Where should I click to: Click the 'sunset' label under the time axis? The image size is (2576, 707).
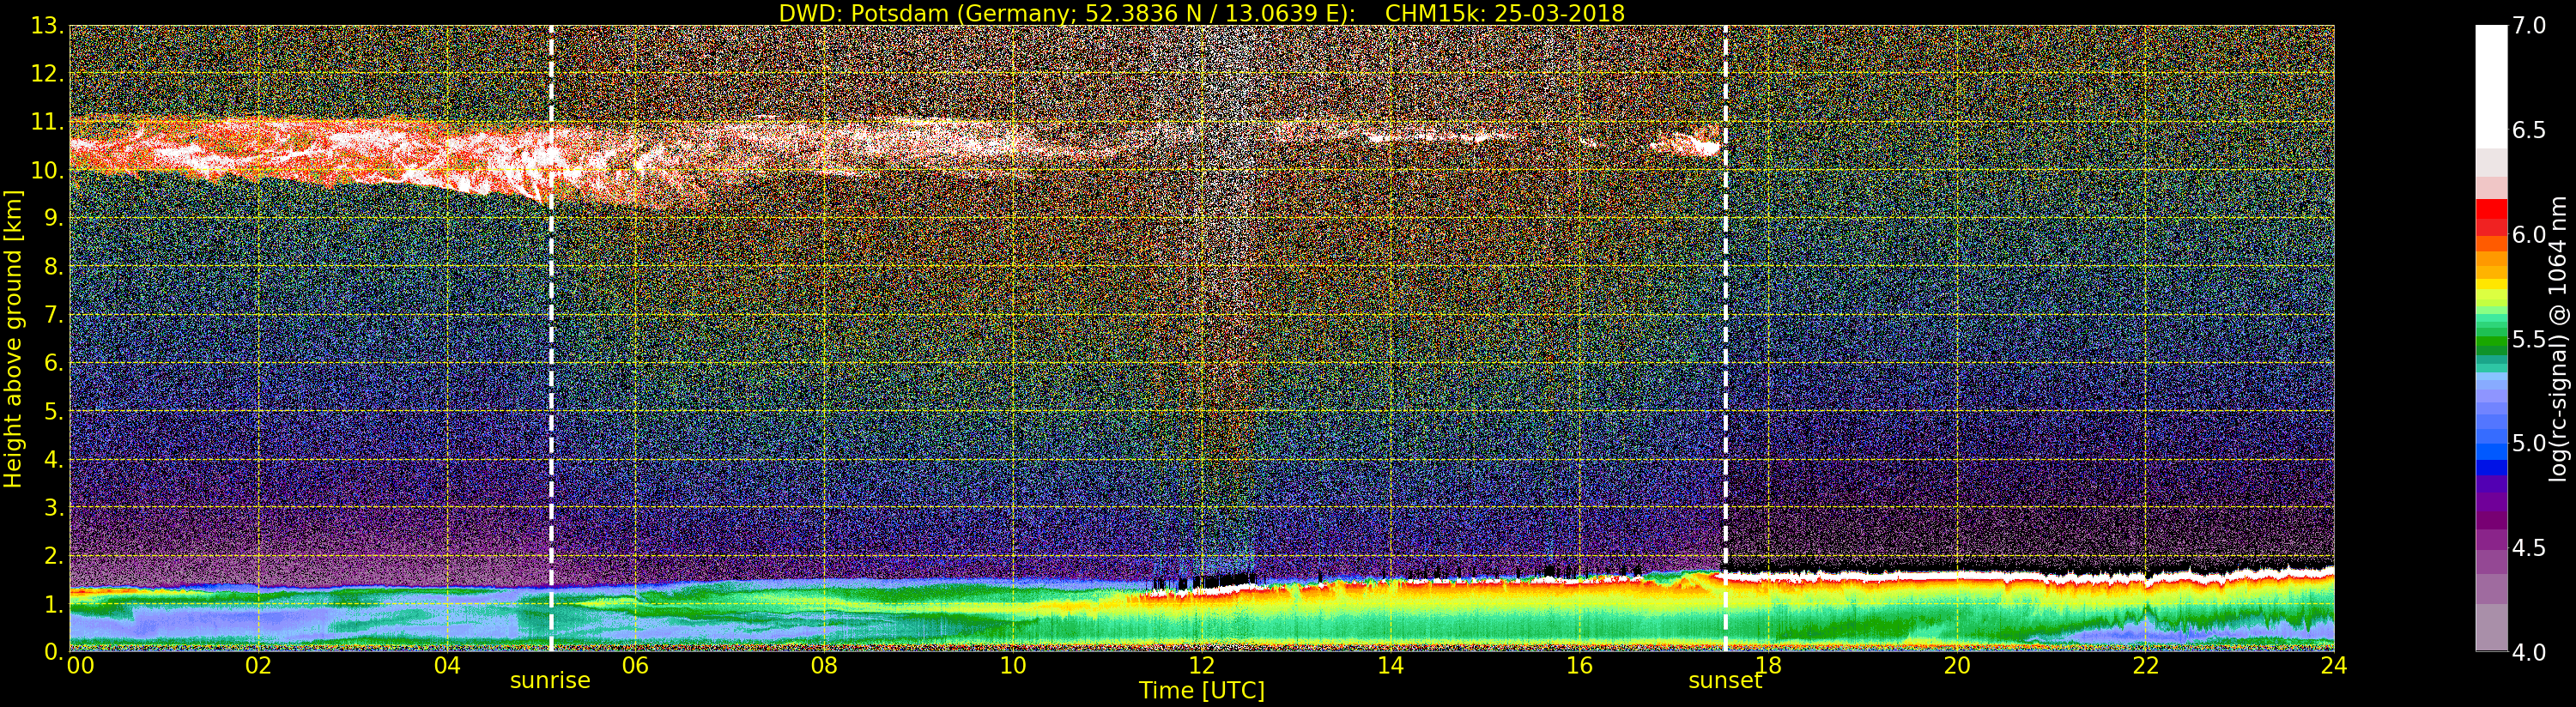1725,681
